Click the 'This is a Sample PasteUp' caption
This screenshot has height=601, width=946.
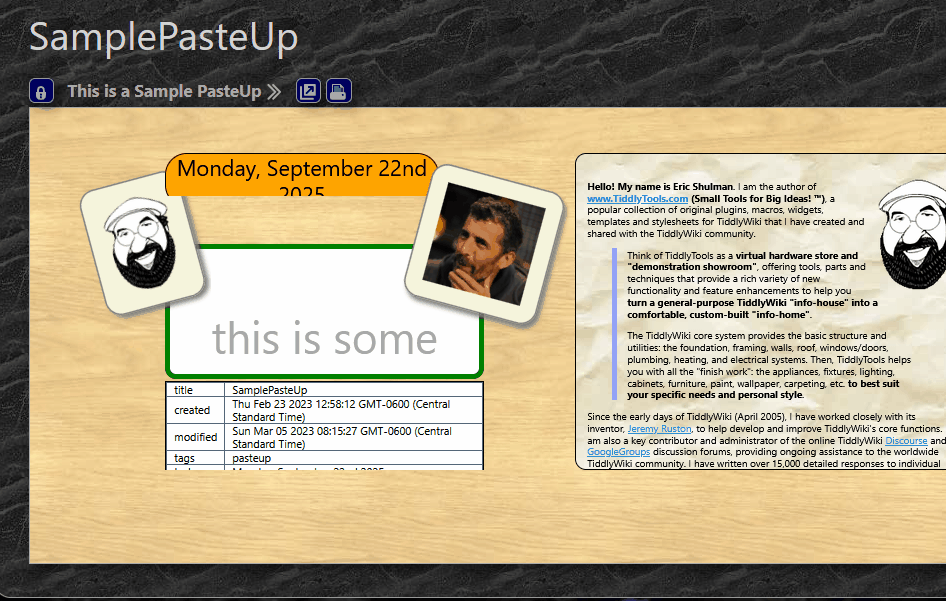(163, 91)
